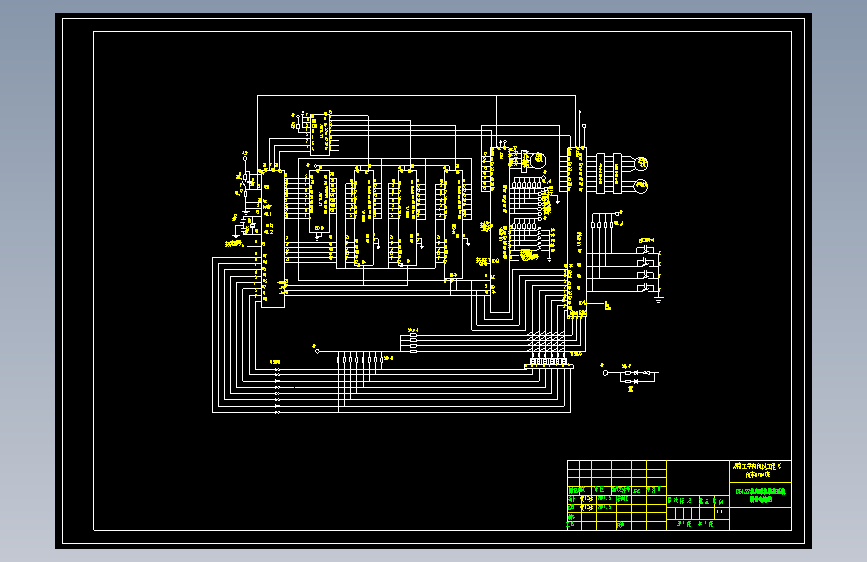
Task: Select the ground symbol beside the switch group
Action: 659,300
